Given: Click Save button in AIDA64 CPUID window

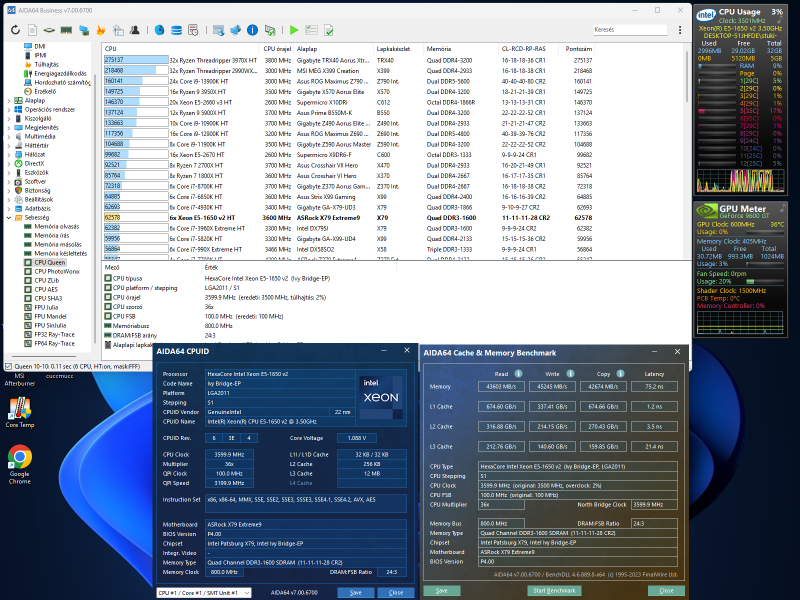Looking at the screenshot, I should [x=356, y=592].
